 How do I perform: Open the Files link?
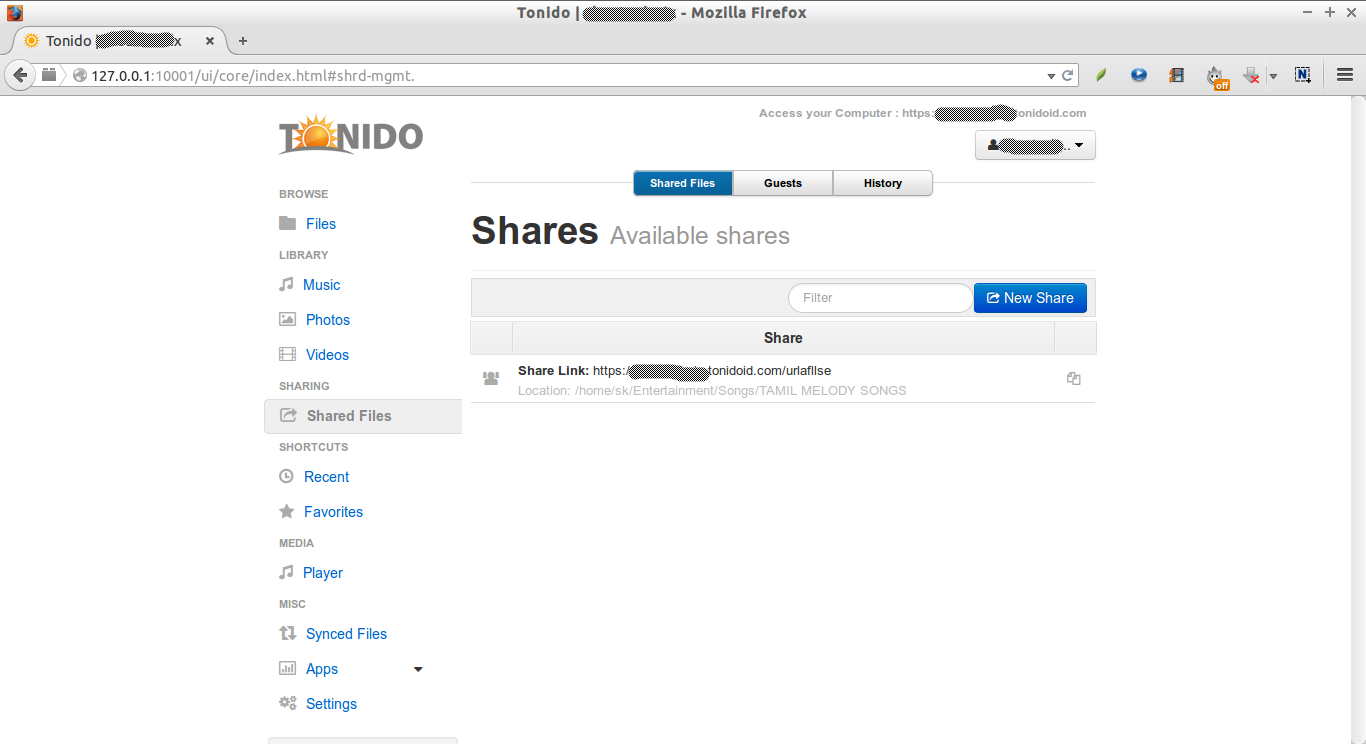[321, 224]
